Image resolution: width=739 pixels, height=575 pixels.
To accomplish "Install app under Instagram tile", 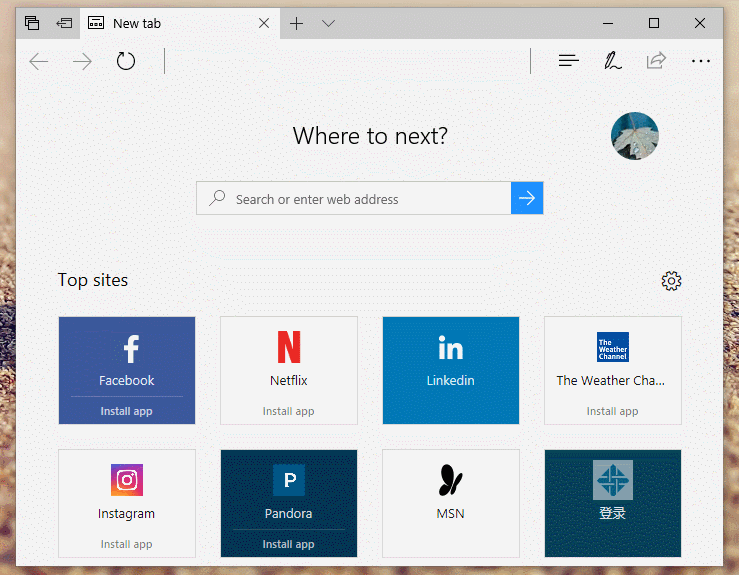I will (x=126, y=544).
